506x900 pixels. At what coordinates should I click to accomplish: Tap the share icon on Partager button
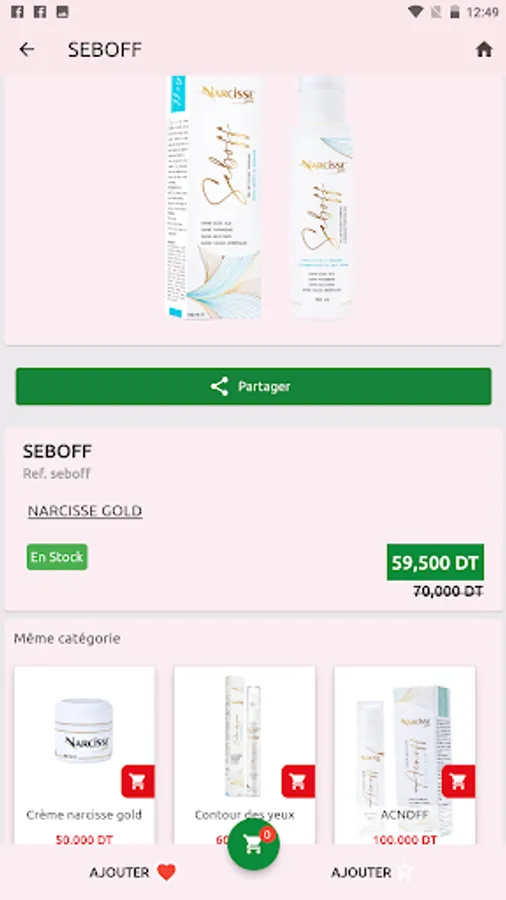[219, 386]
